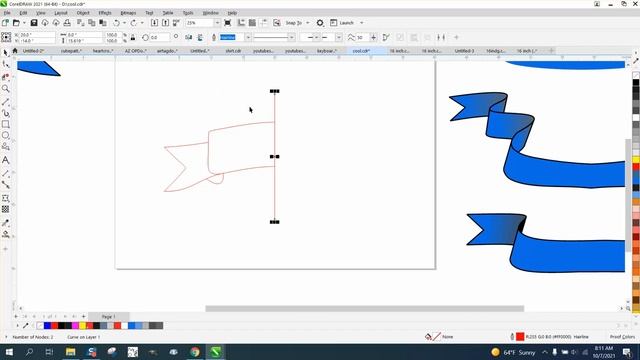This screenshot has width=640, height=360.
Task: Click the Redo icon
Action: click(133, 23)
